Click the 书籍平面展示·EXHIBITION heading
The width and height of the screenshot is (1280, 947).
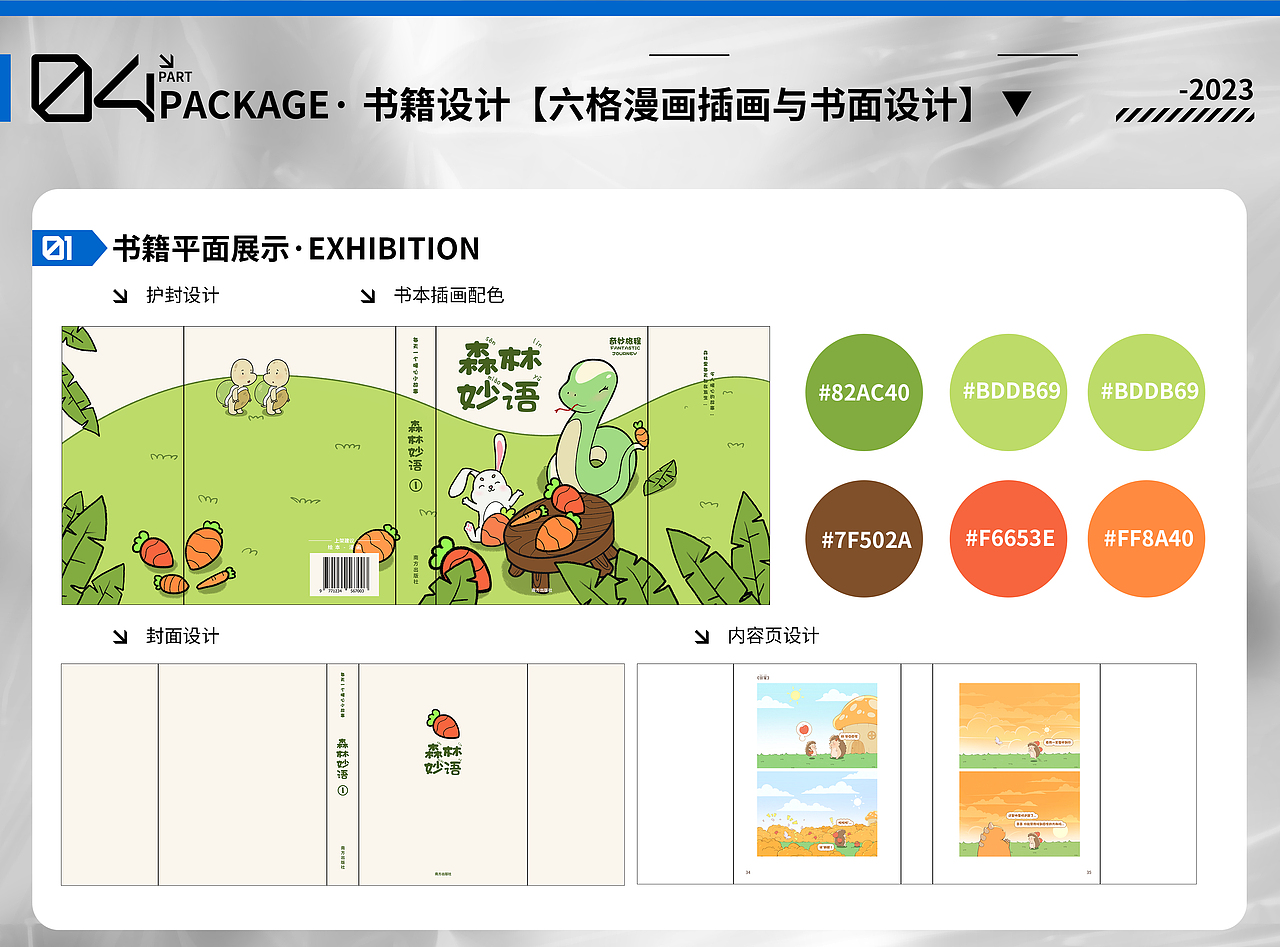tap(296, 248)
